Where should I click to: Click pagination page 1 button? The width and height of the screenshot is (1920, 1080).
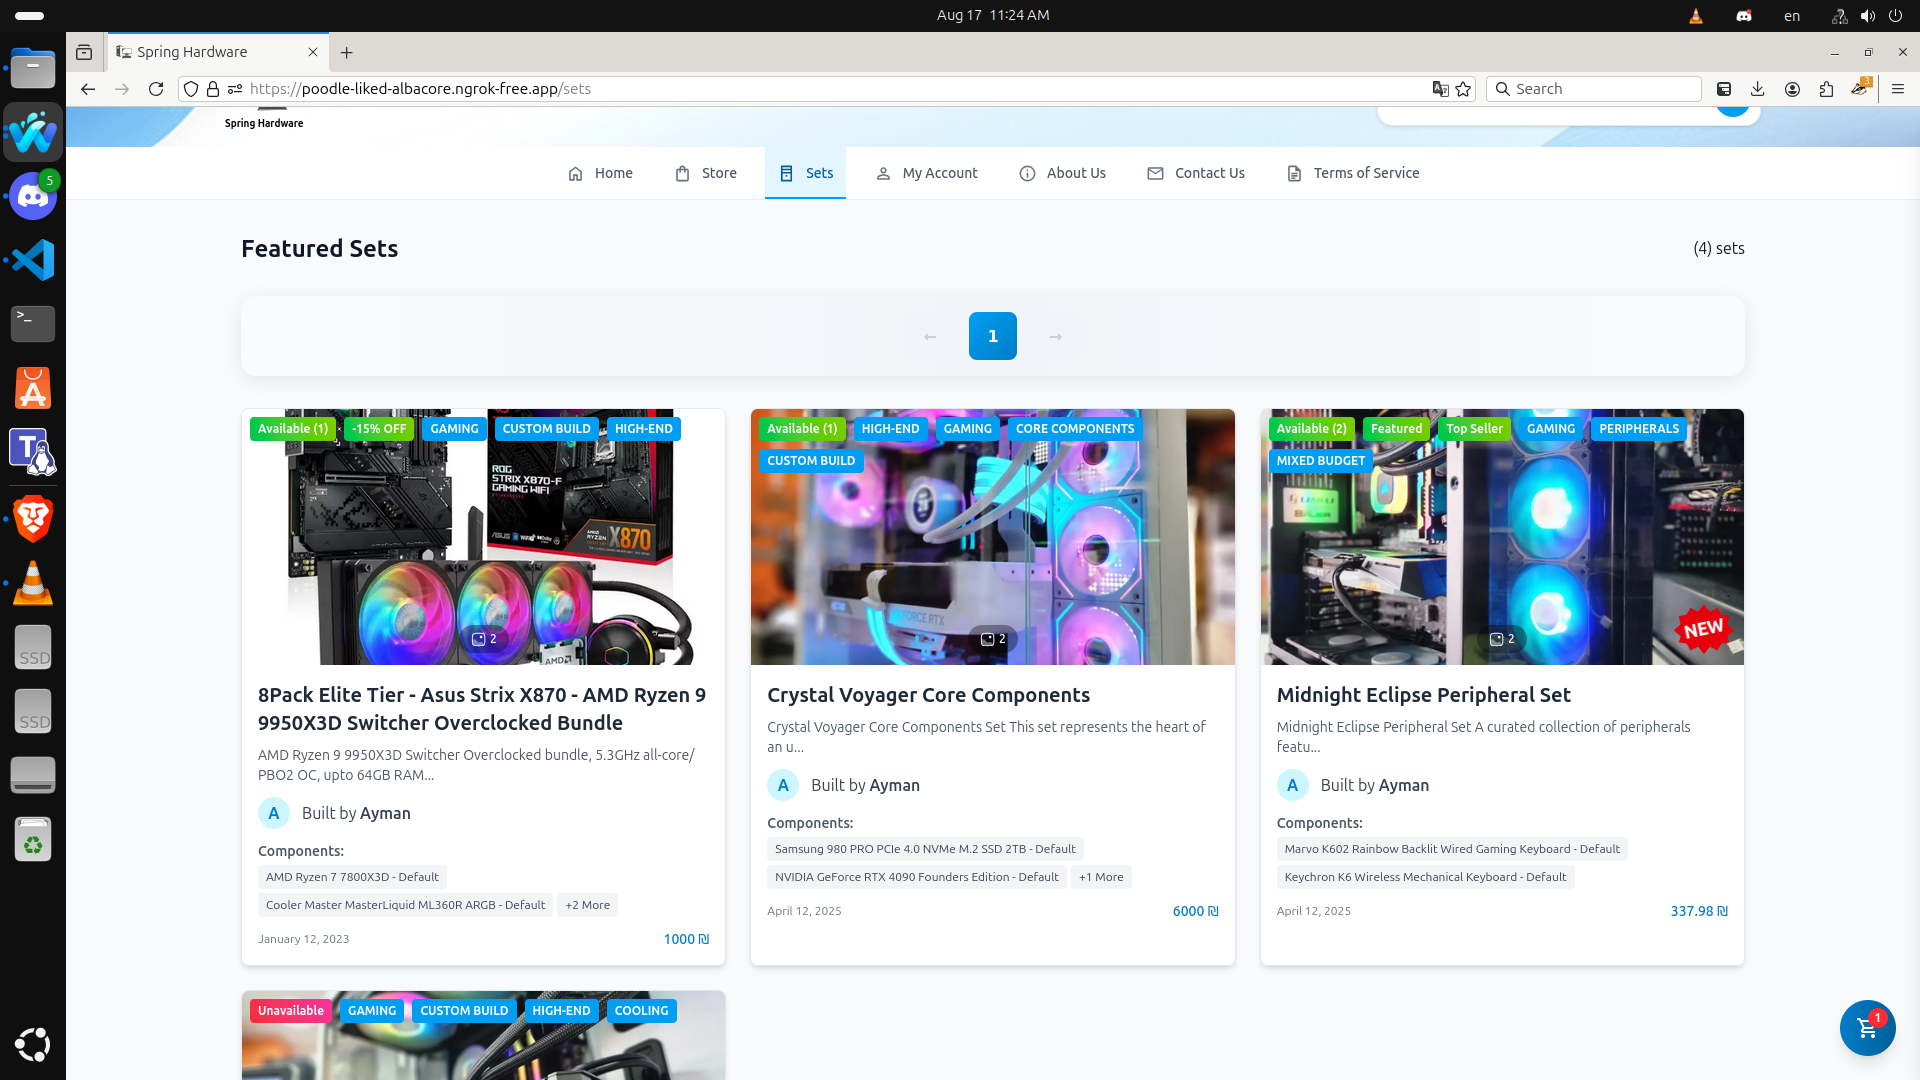993,336
